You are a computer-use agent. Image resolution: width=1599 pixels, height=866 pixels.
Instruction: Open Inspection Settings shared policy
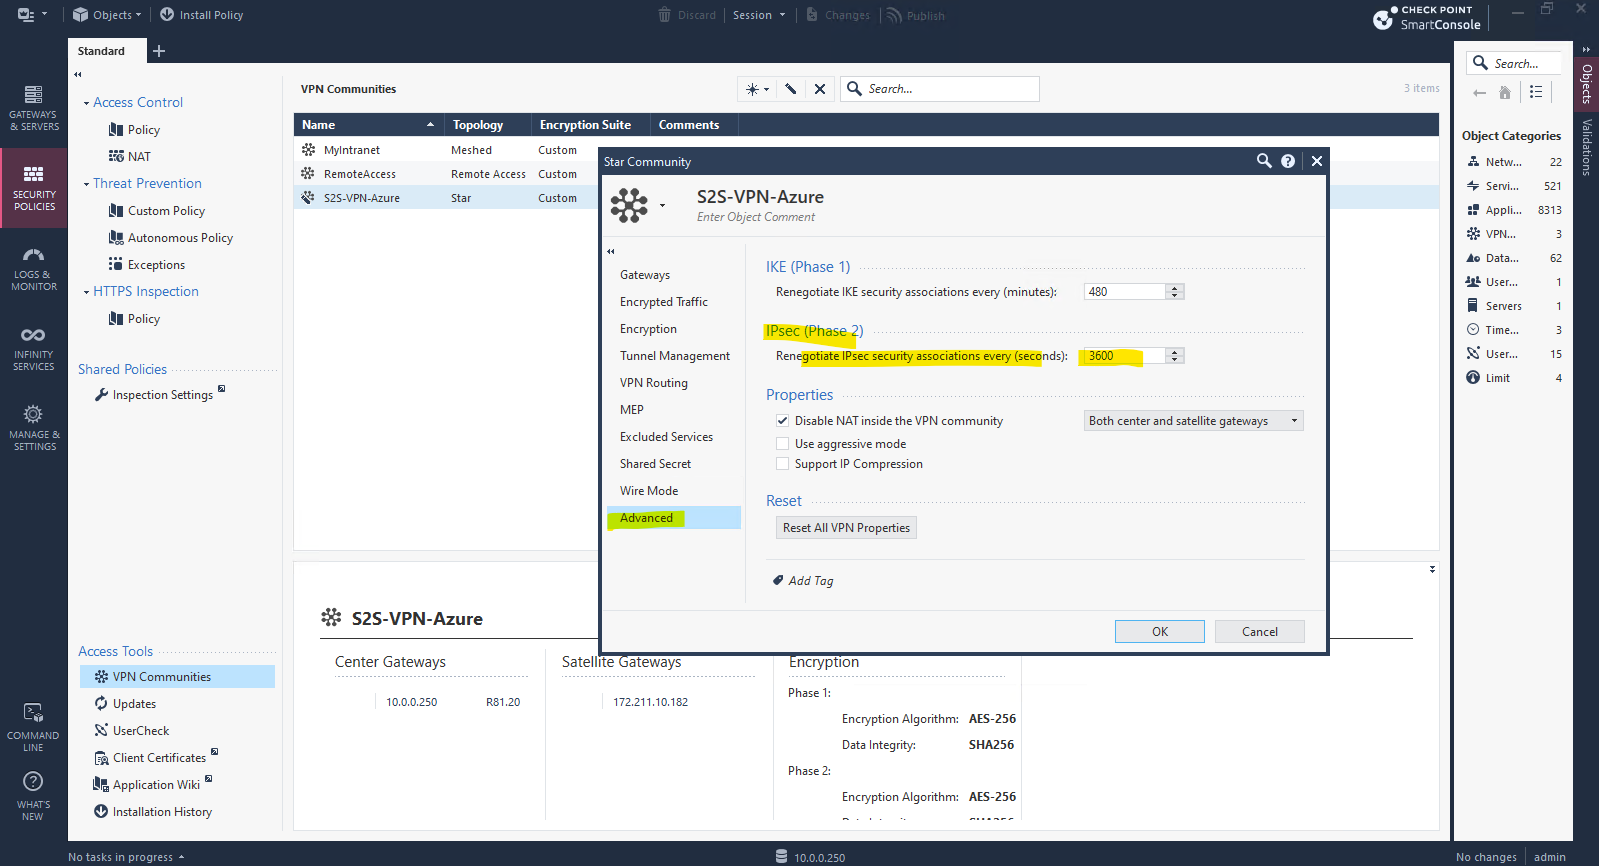click(x=162, y=395)
